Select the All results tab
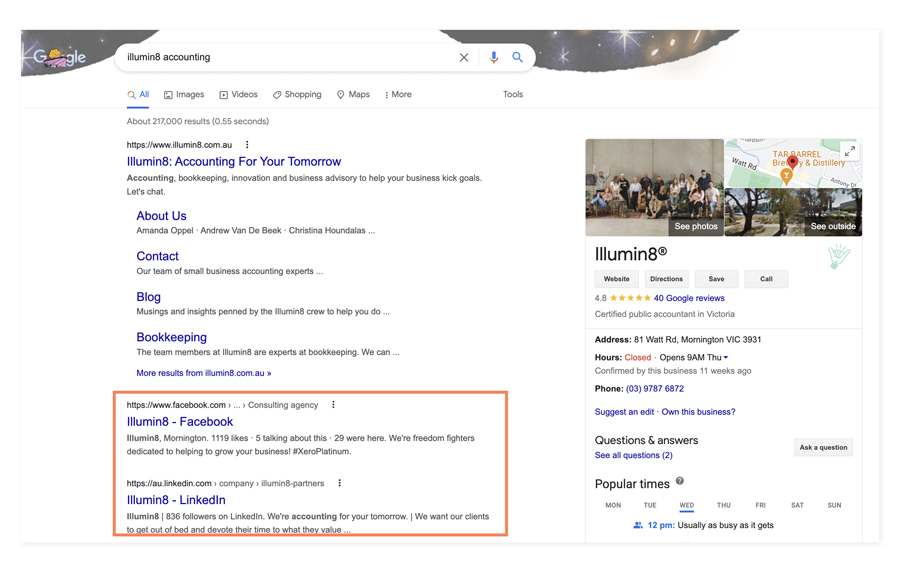The width and height of the screenshot is (900, 572). click(138, 95)
